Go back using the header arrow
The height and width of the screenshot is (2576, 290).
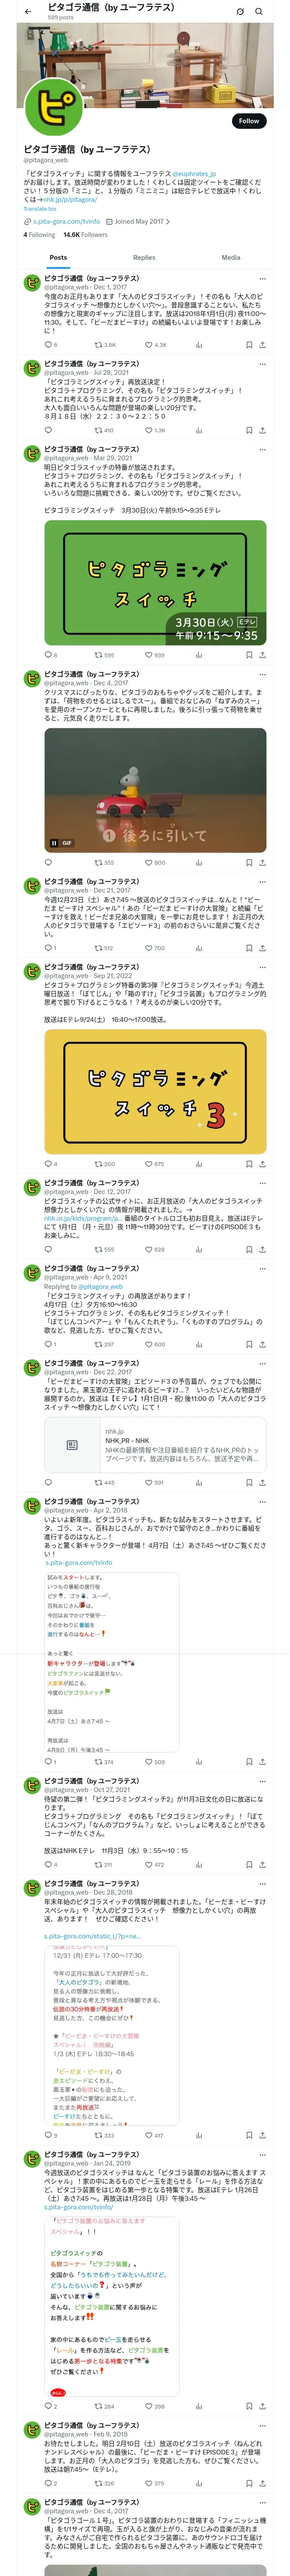coord(28,11)
